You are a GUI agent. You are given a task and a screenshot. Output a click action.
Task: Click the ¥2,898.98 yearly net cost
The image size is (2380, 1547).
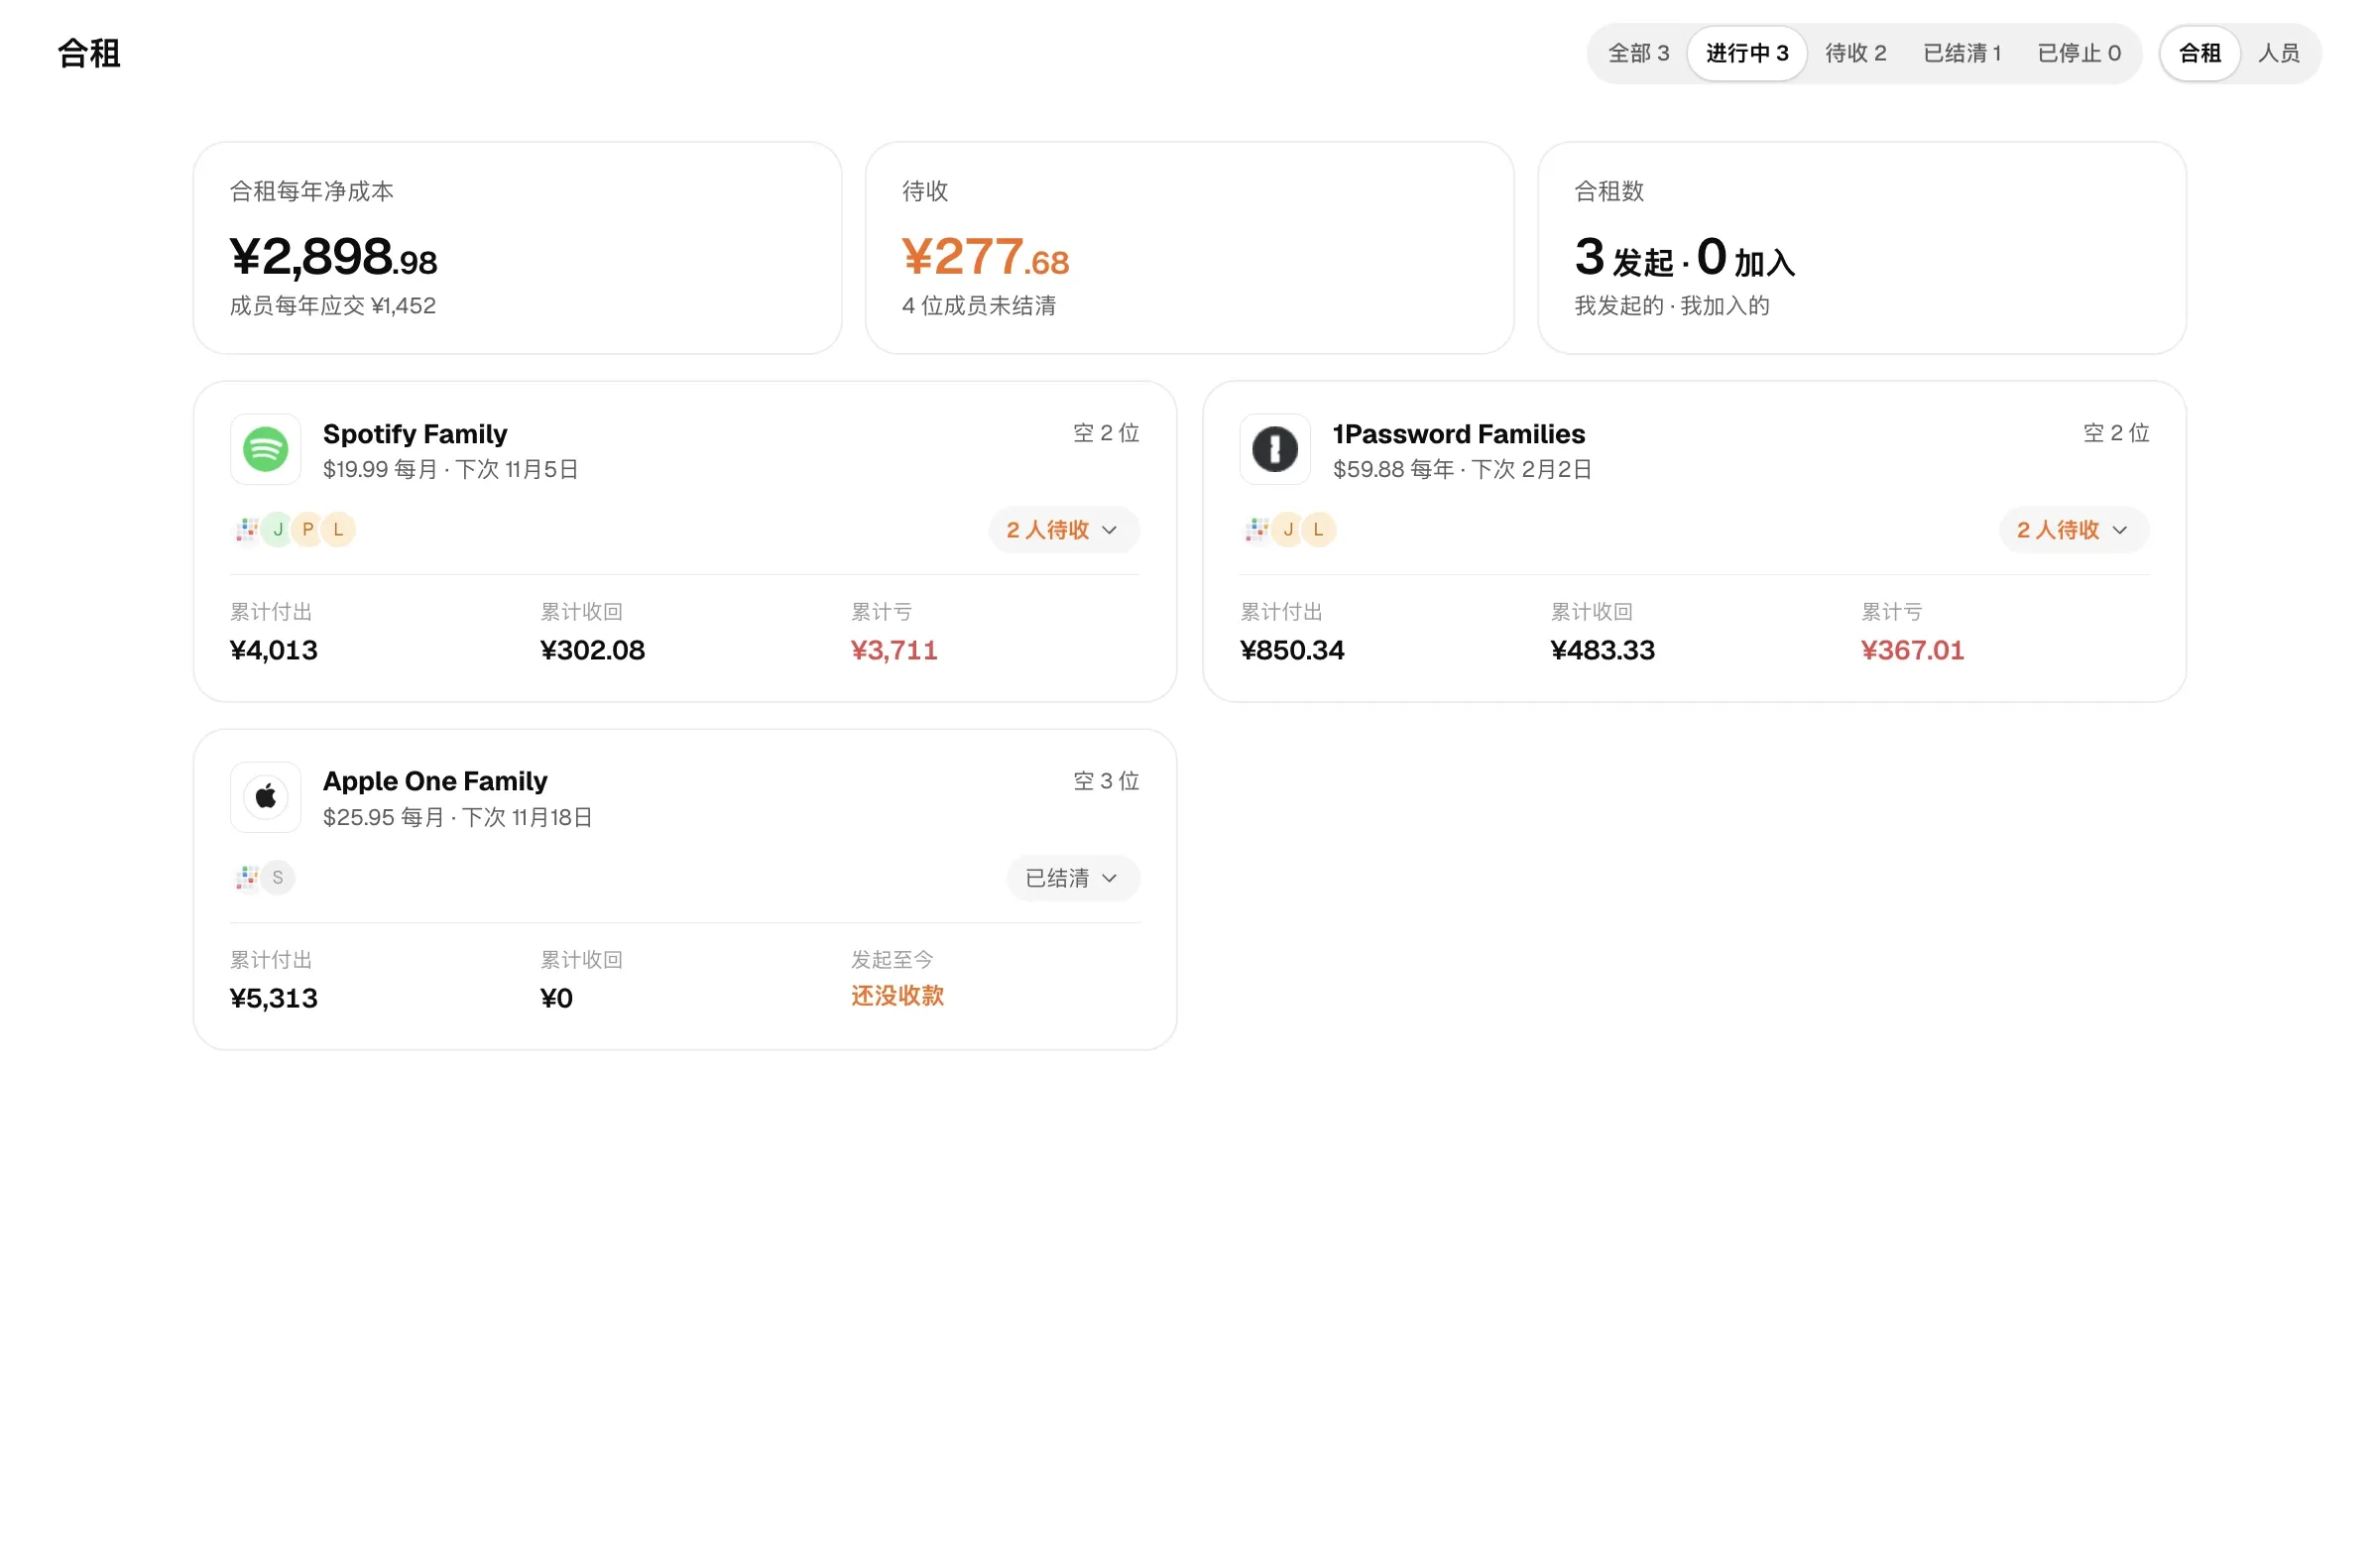pyautogui.click(x=333, y=256)
